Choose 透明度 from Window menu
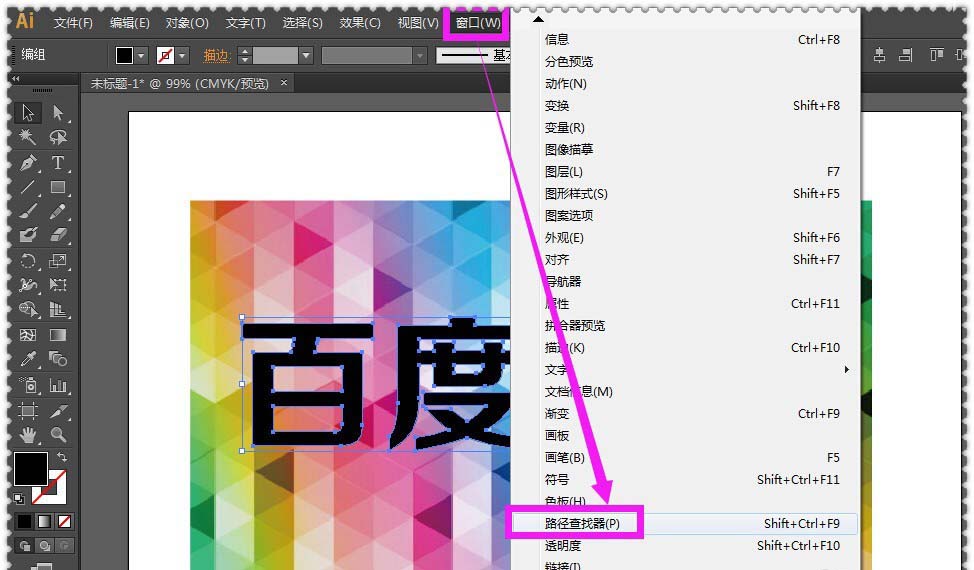974x570 pixels. pyautogui.click(x=686, y=545)
